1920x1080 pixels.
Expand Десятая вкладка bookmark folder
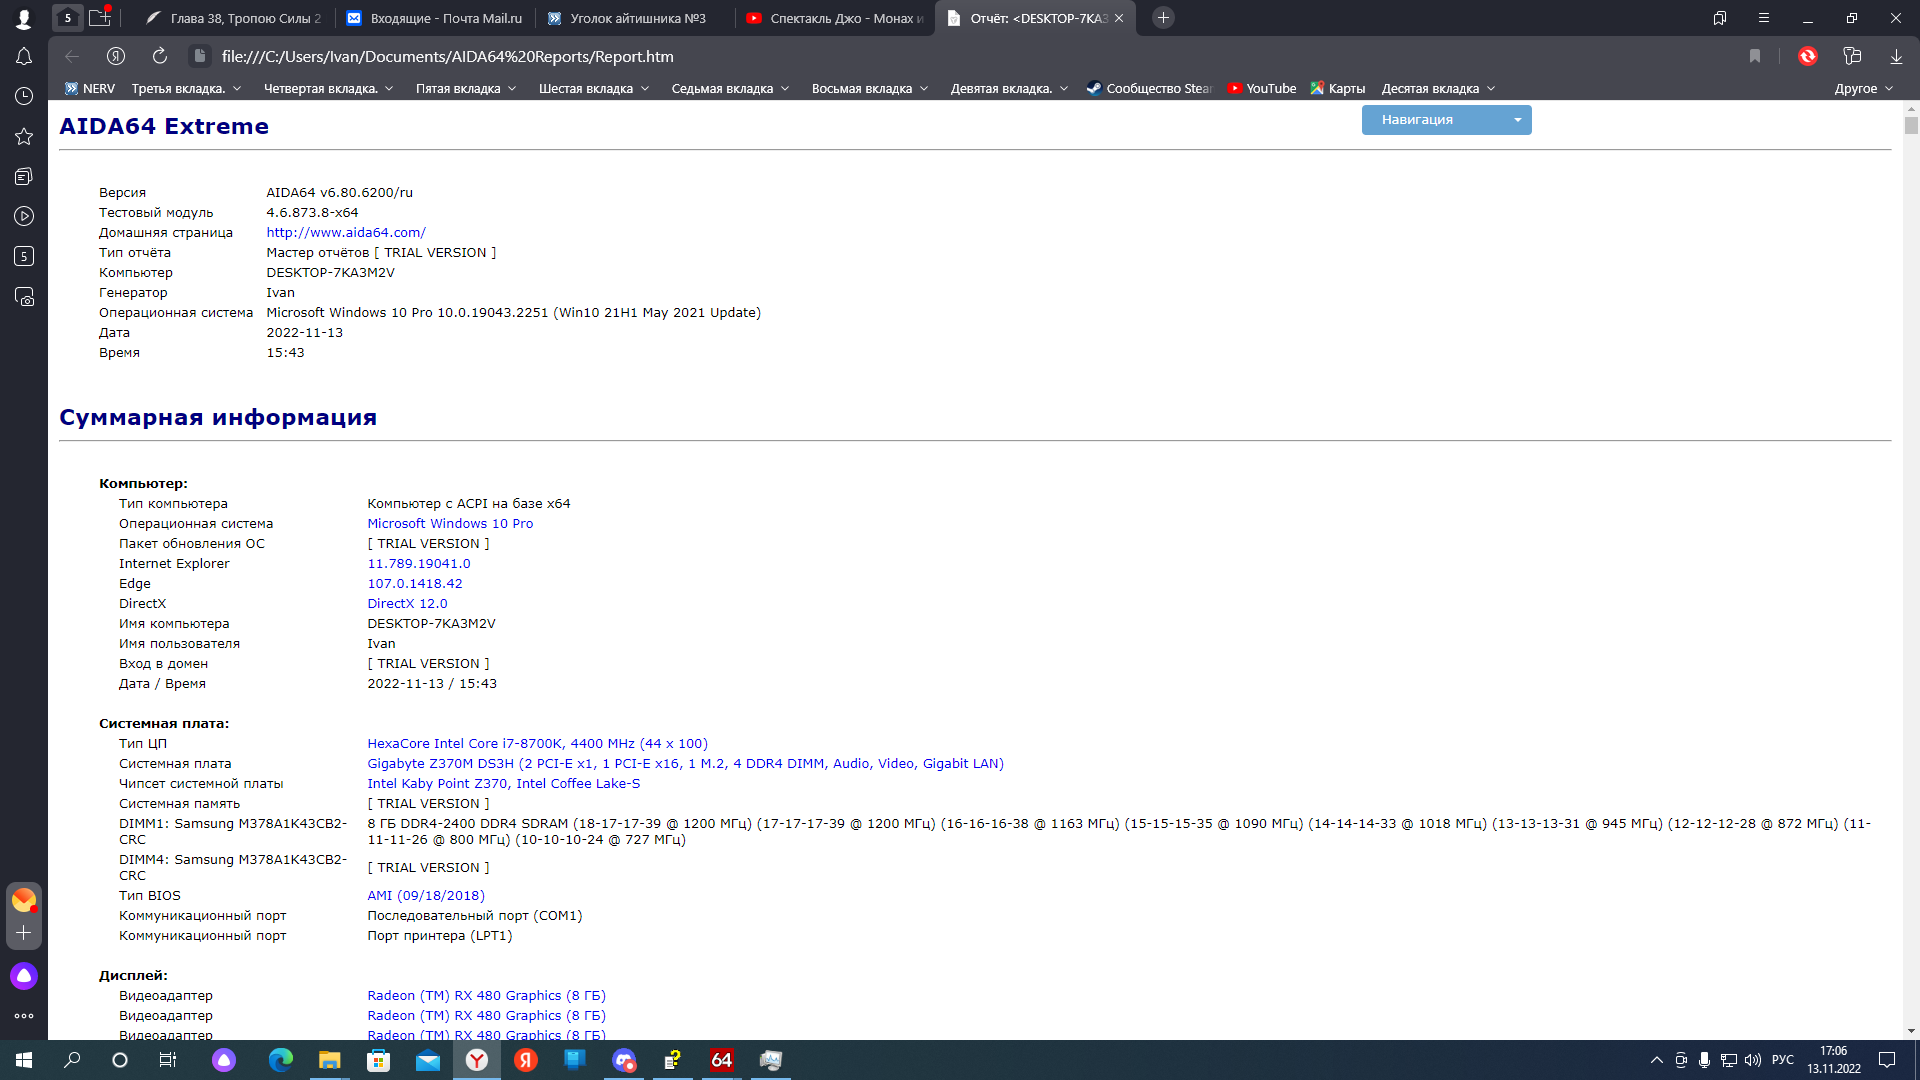(x=1438, y=89)
